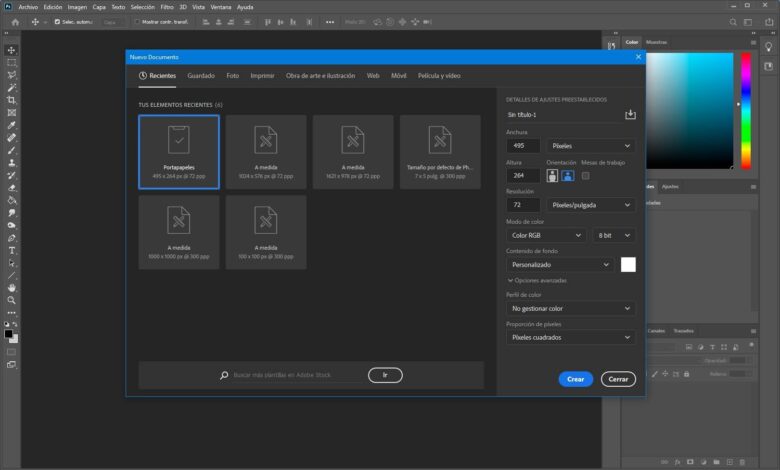Toggle the Selec. automática checkbox
This screenshot has height=470, width=780.
[58, 21]
